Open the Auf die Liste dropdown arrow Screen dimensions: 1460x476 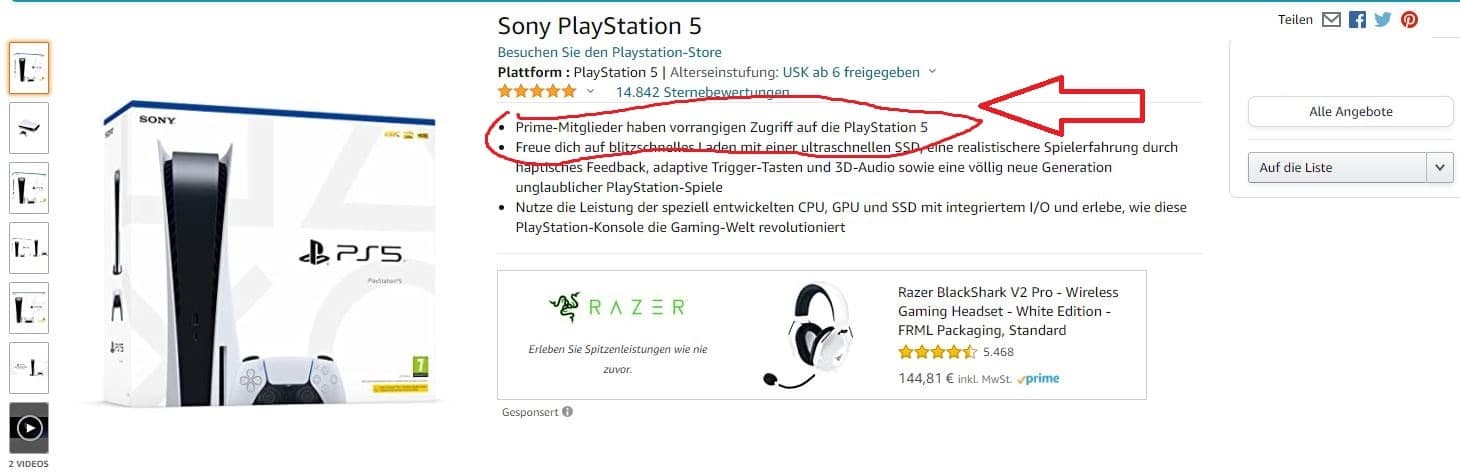coord(1440,167)
